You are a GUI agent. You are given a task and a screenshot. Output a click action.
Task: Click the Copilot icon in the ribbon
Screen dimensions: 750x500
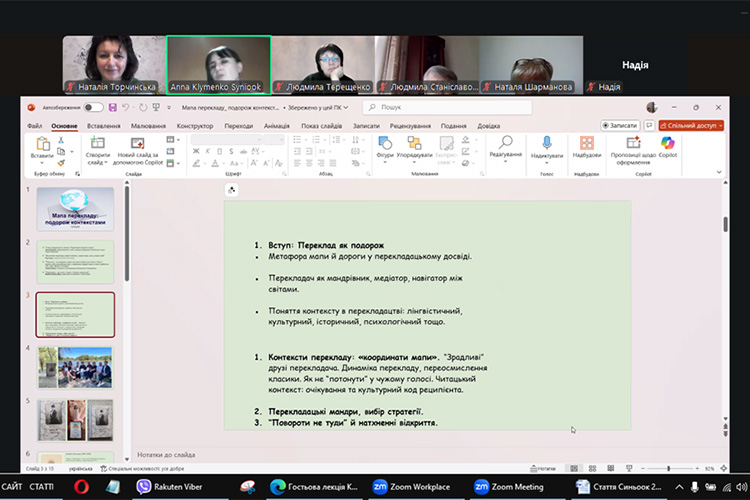[667, 144]
